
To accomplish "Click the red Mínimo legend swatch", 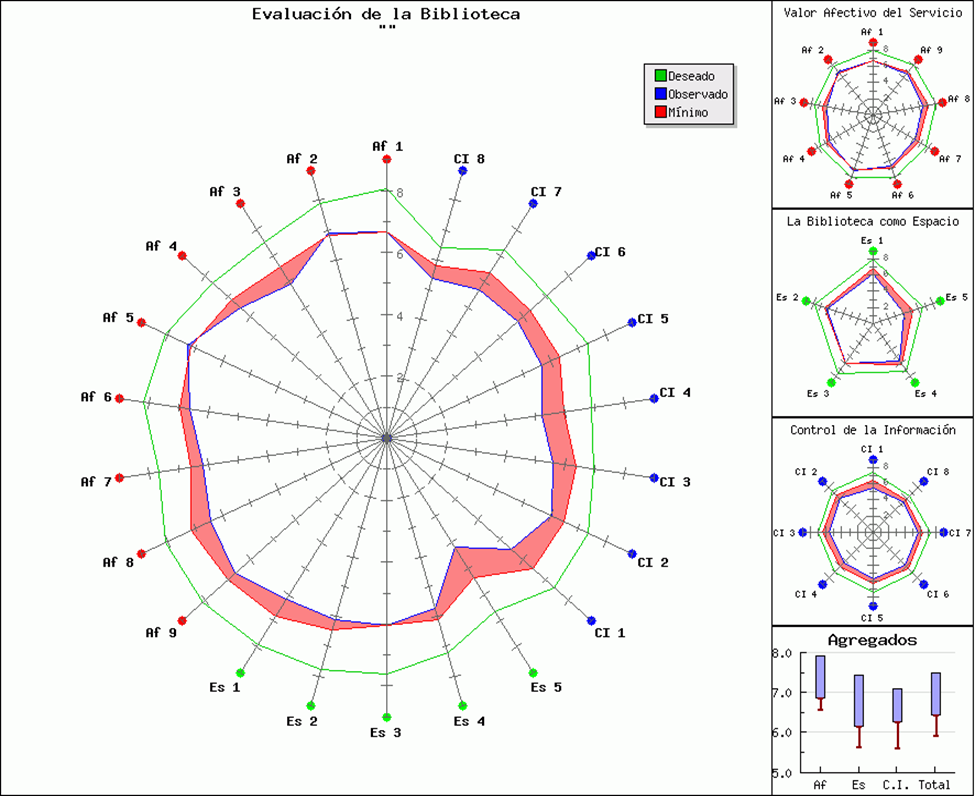I will pos(660,112).
